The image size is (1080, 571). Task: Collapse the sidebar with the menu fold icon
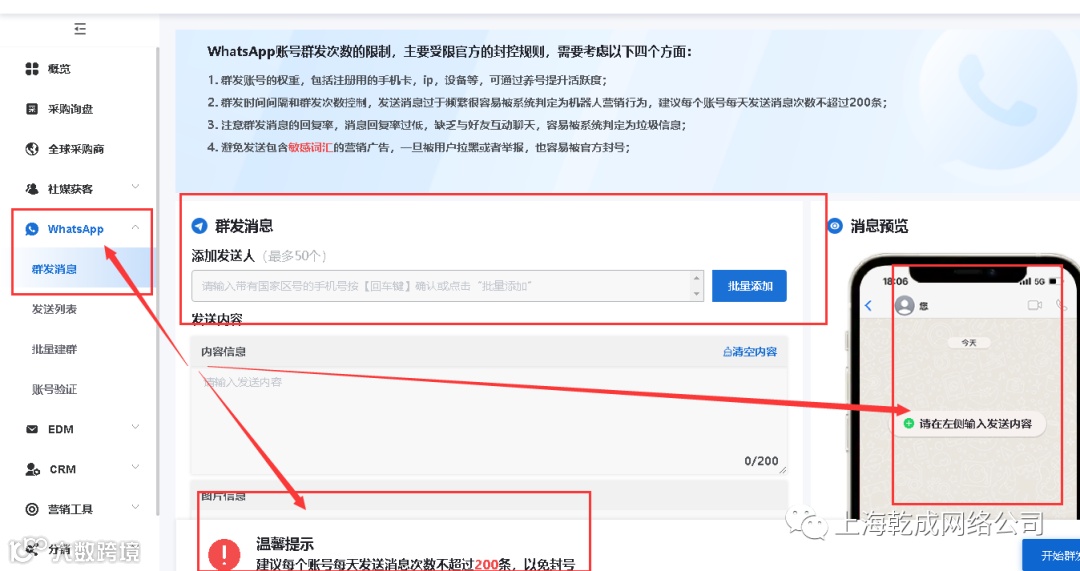click(81, 29)
